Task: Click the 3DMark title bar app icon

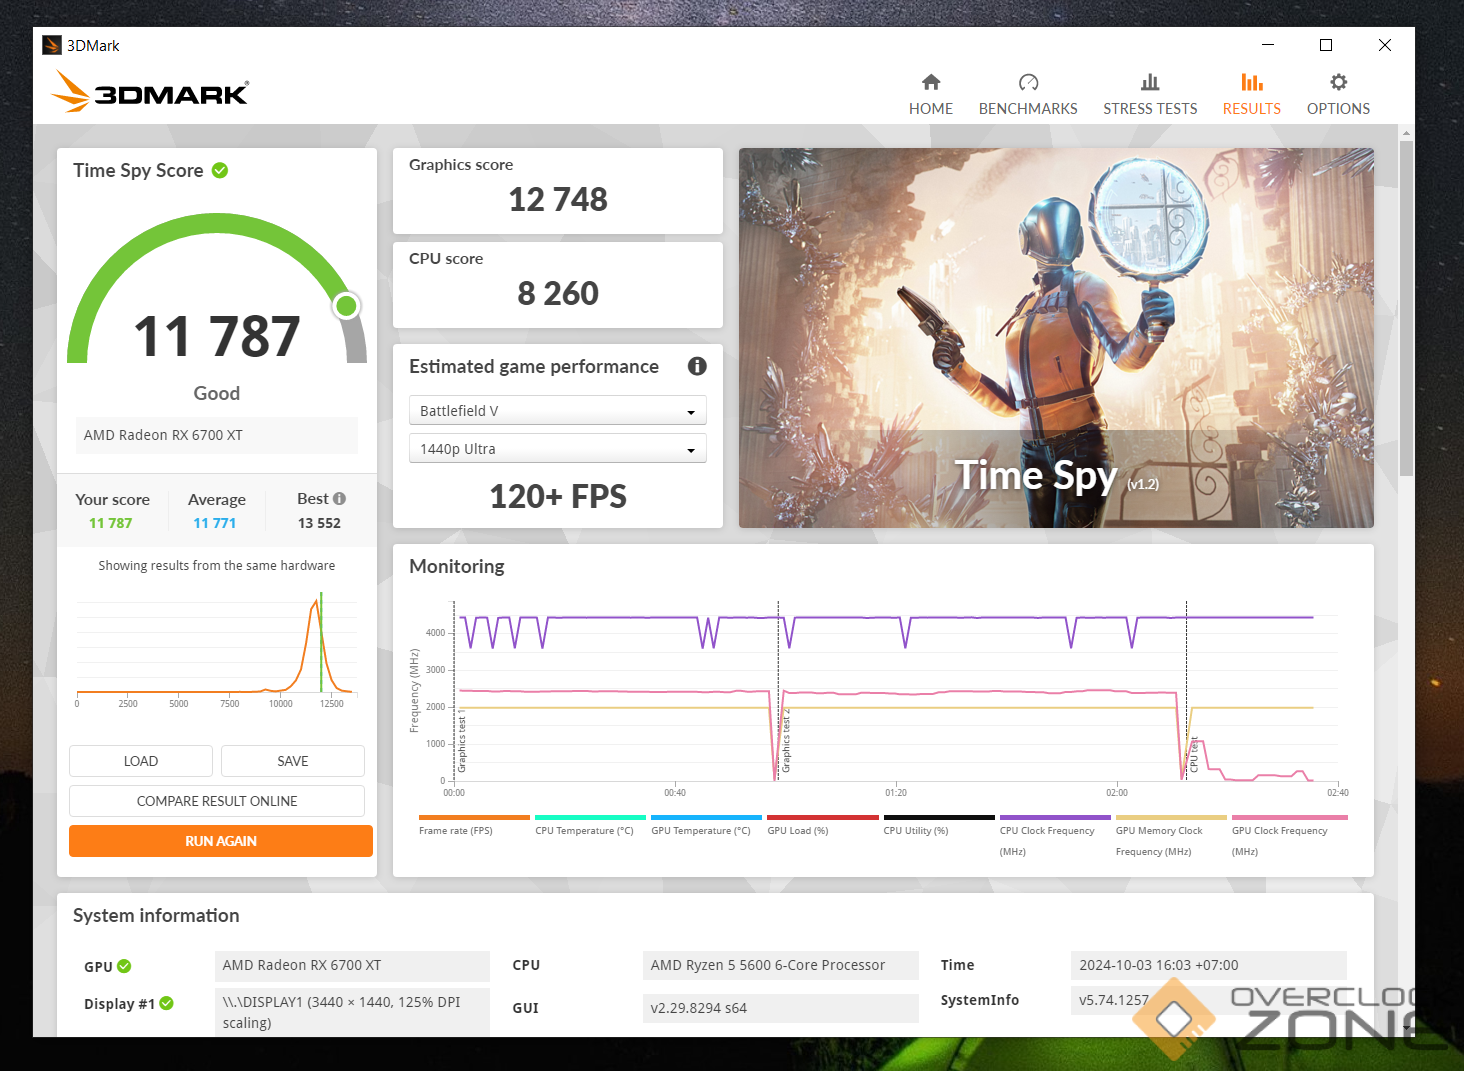Action: click(52, 45)
